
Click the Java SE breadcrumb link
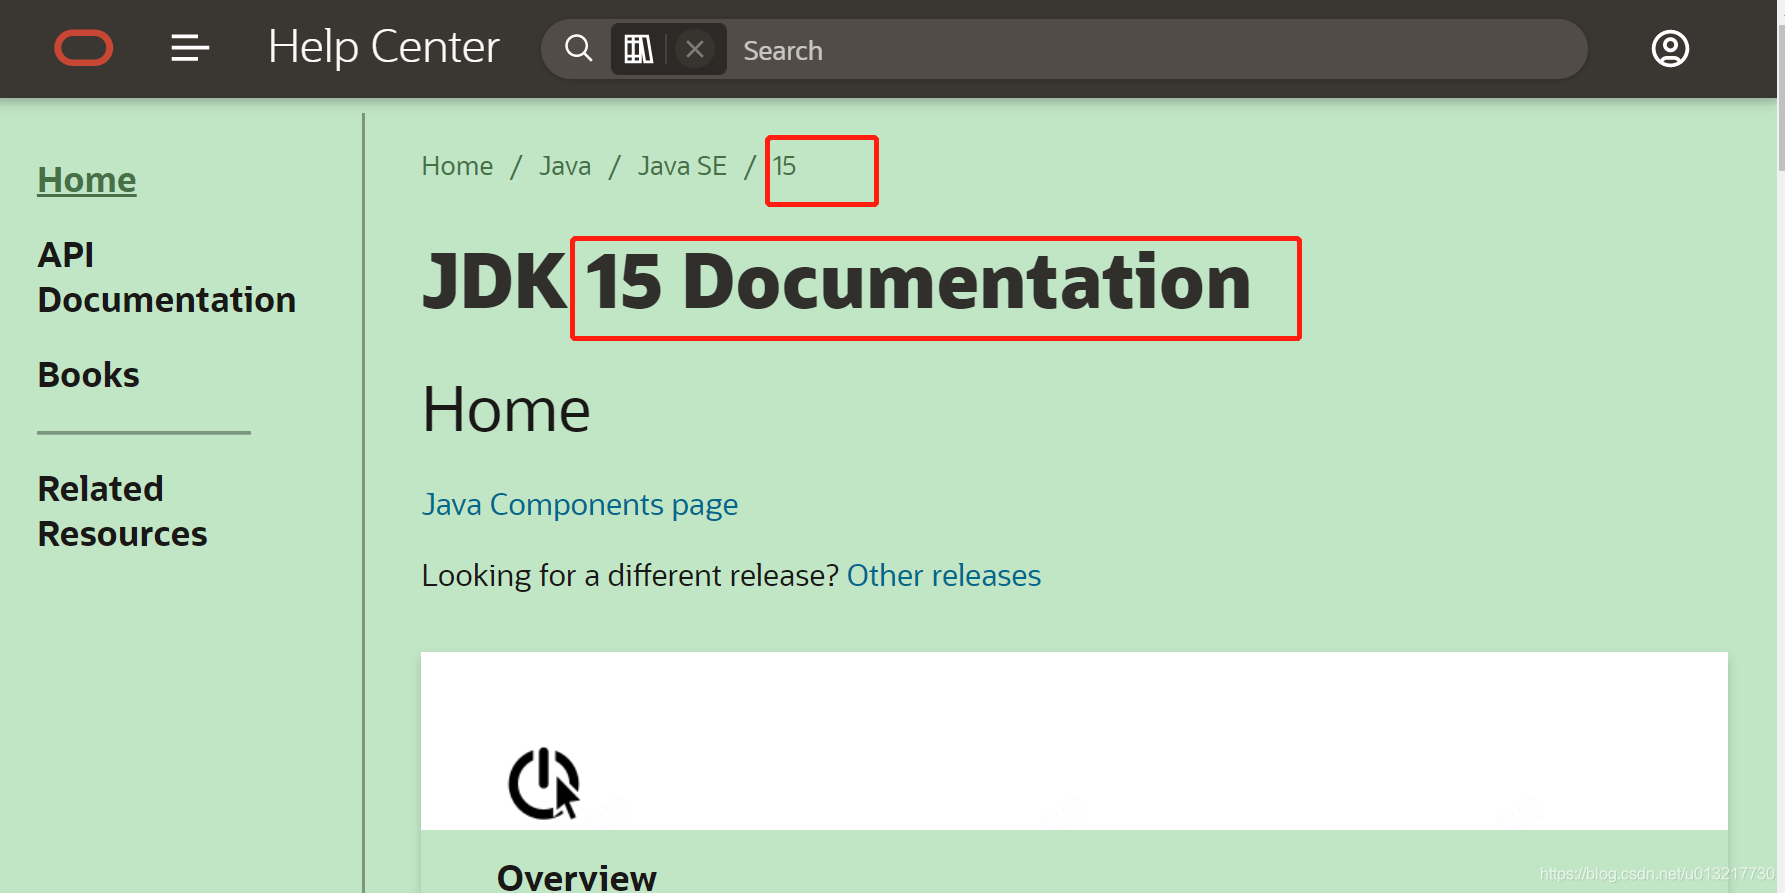click(682, 166)
